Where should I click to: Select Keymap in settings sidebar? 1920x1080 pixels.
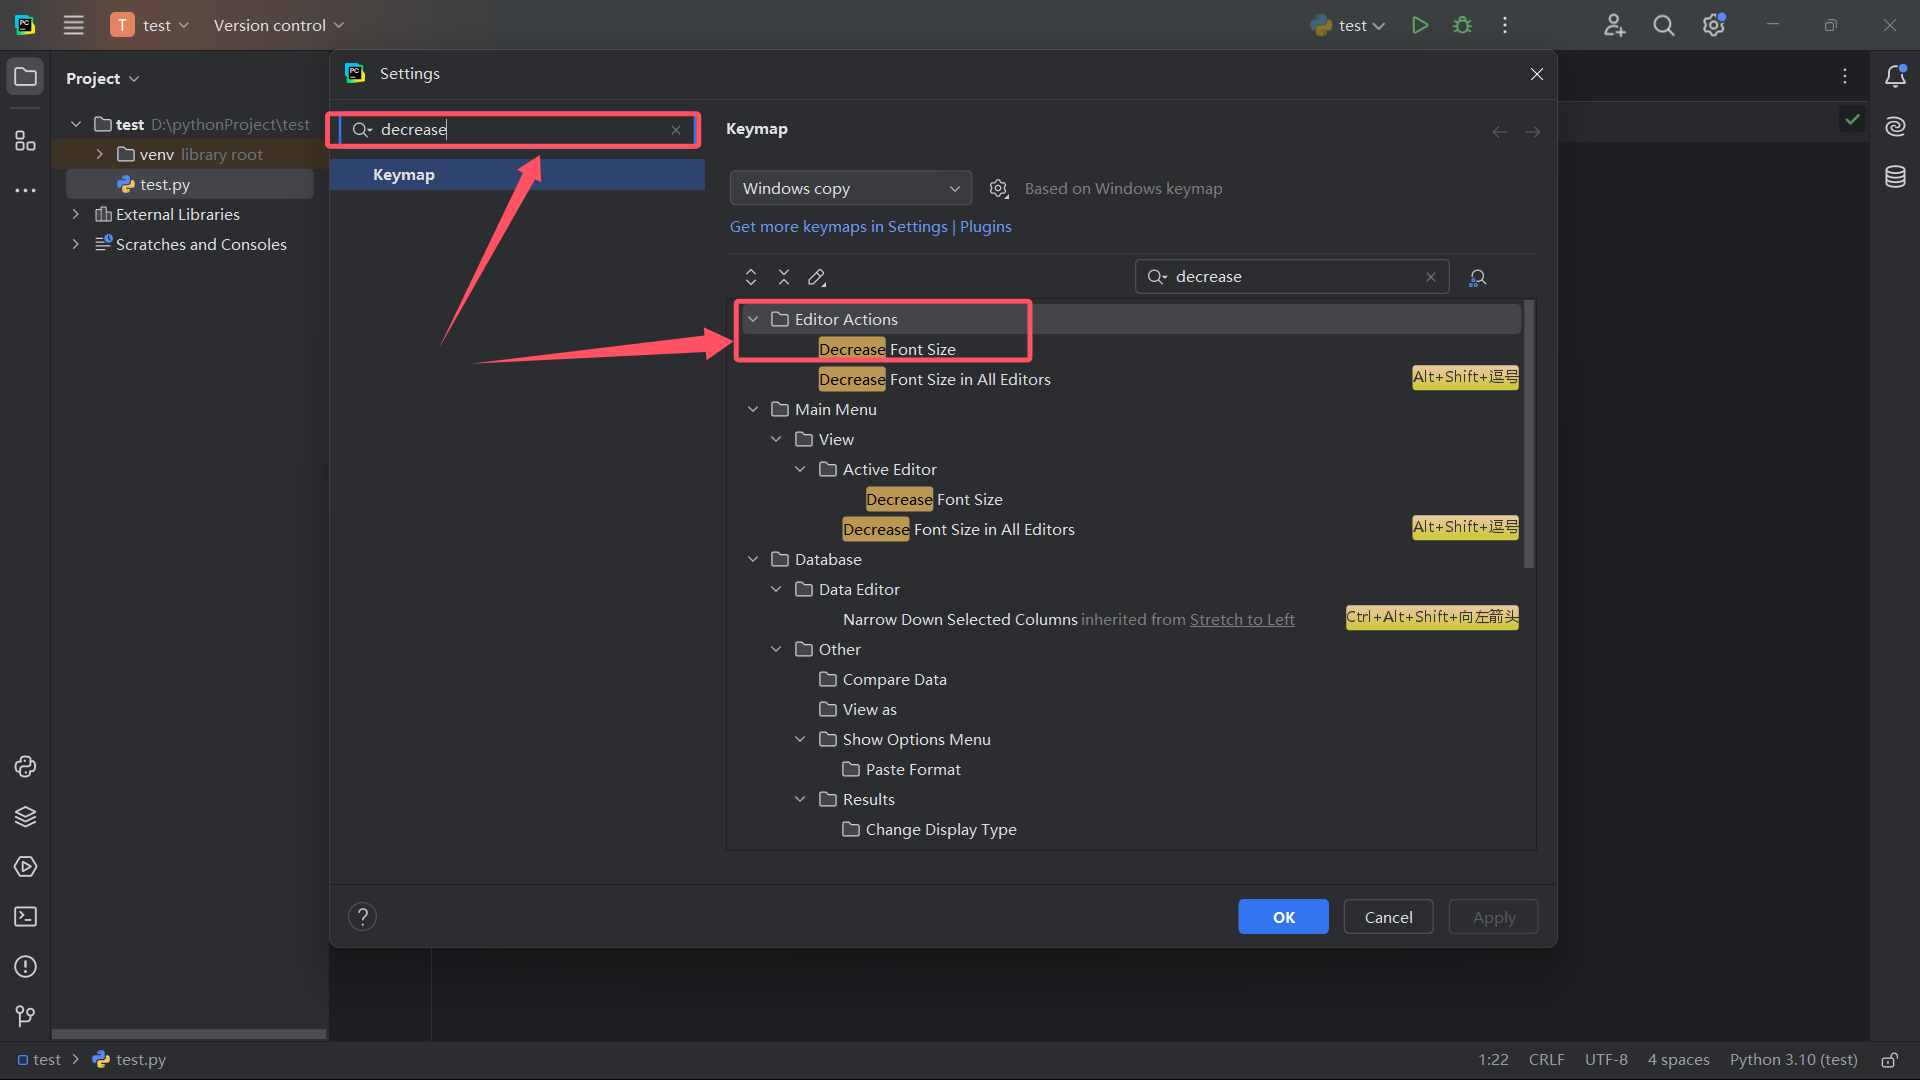(x=404, y=174)
